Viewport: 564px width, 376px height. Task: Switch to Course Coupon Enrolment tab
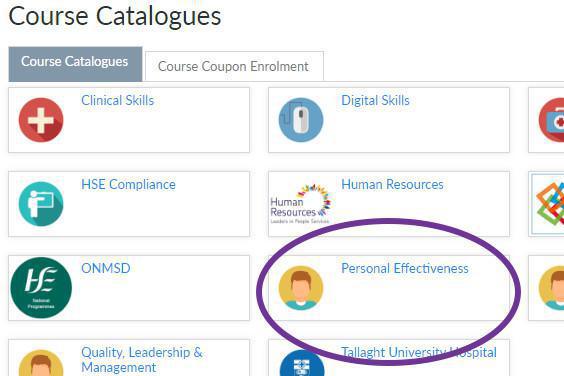point(234,66)
